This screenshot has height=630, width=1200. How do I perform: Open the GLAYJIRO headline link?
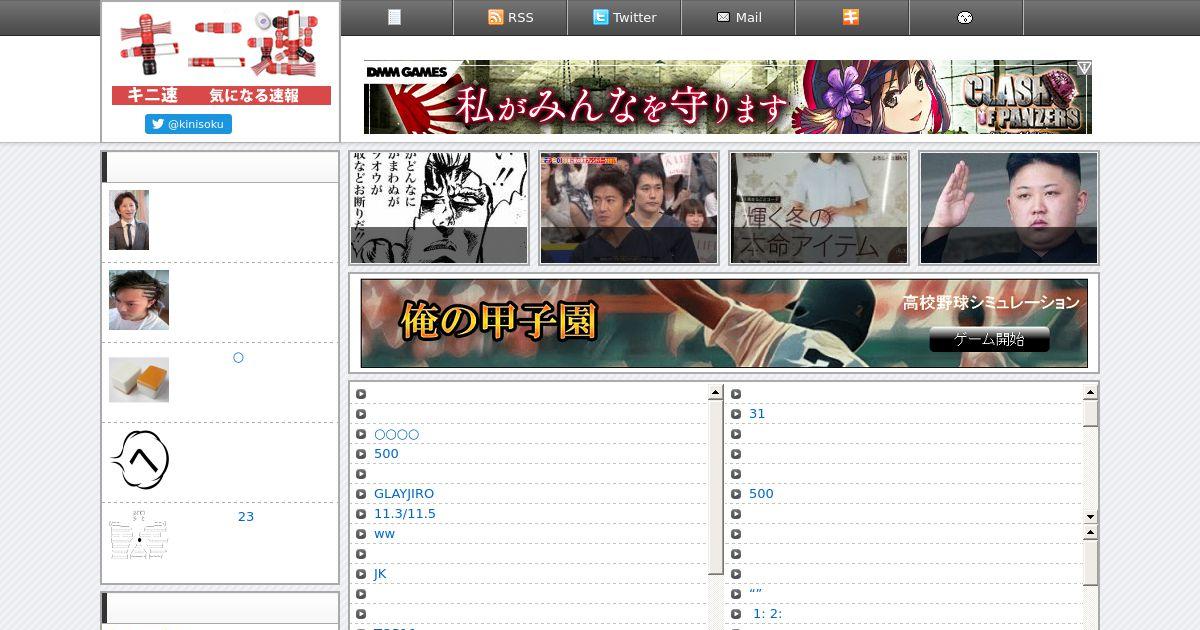pyautogui.click(x=404, y=494)
